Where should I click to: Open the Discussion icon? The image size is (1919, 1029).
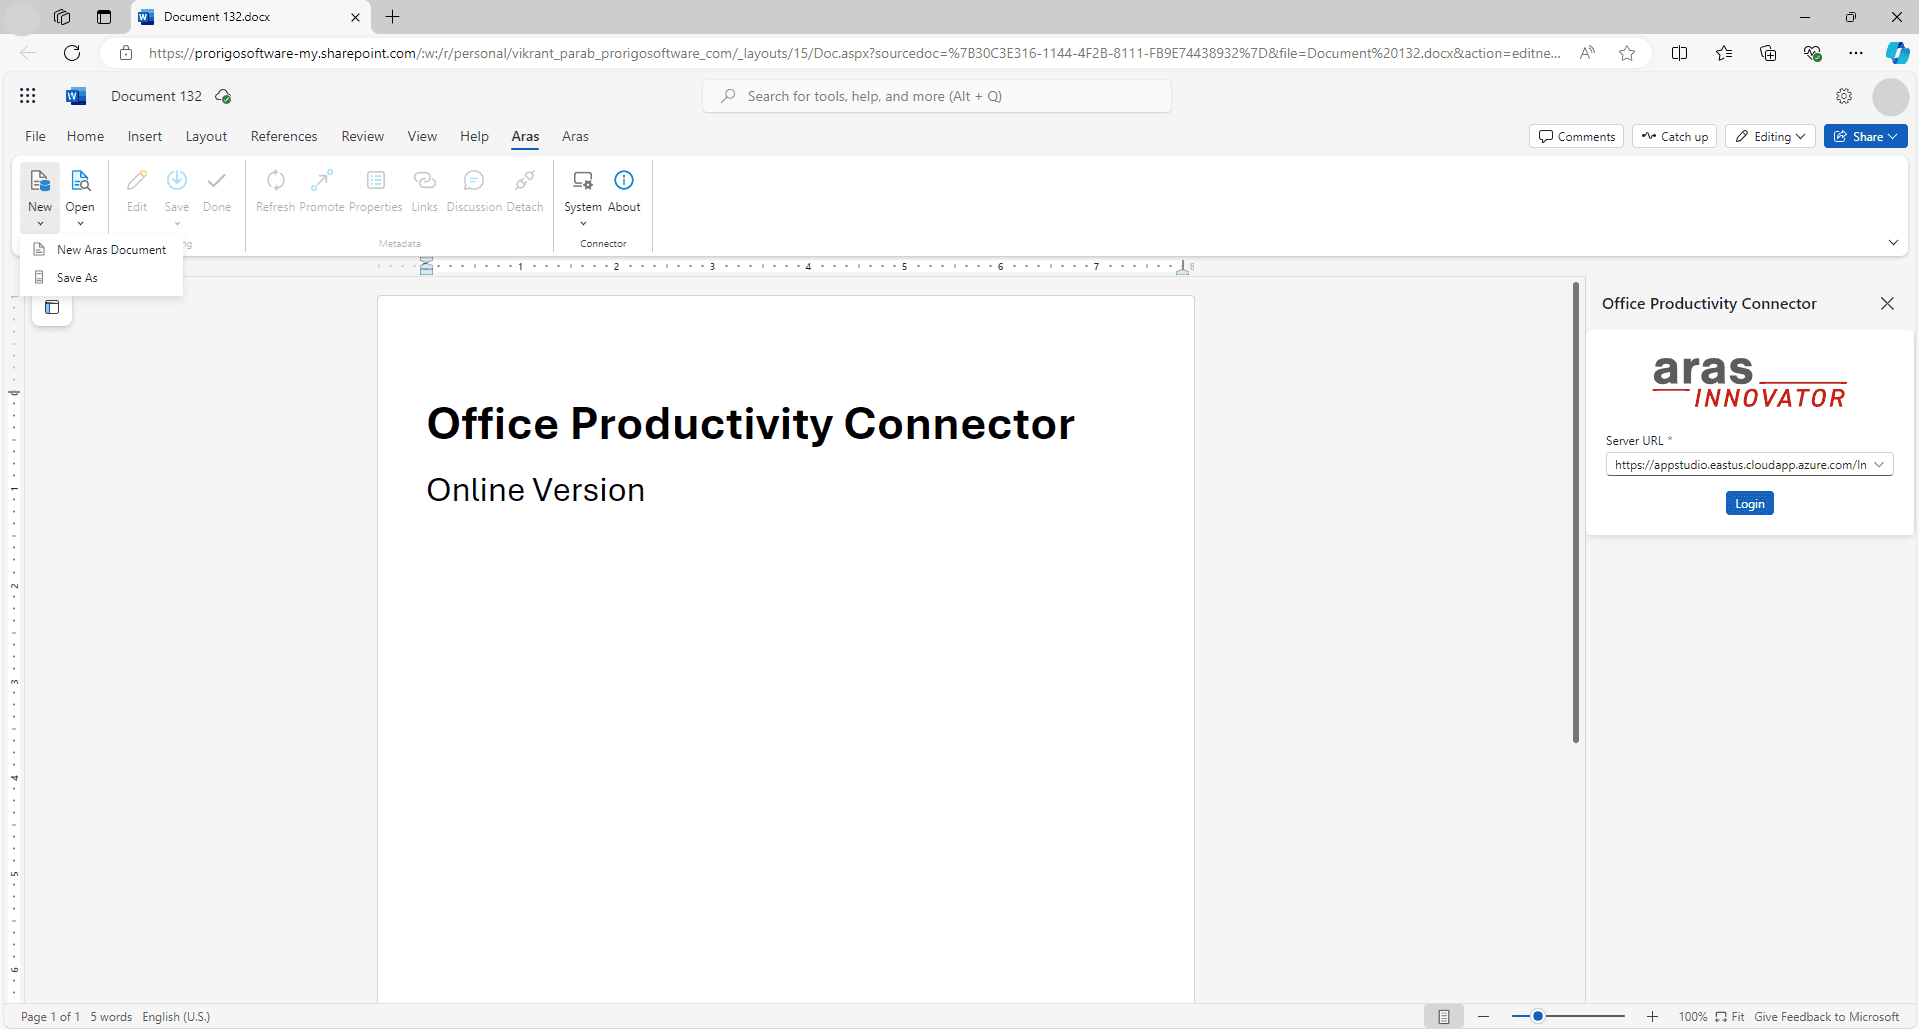tap(474, 181)
